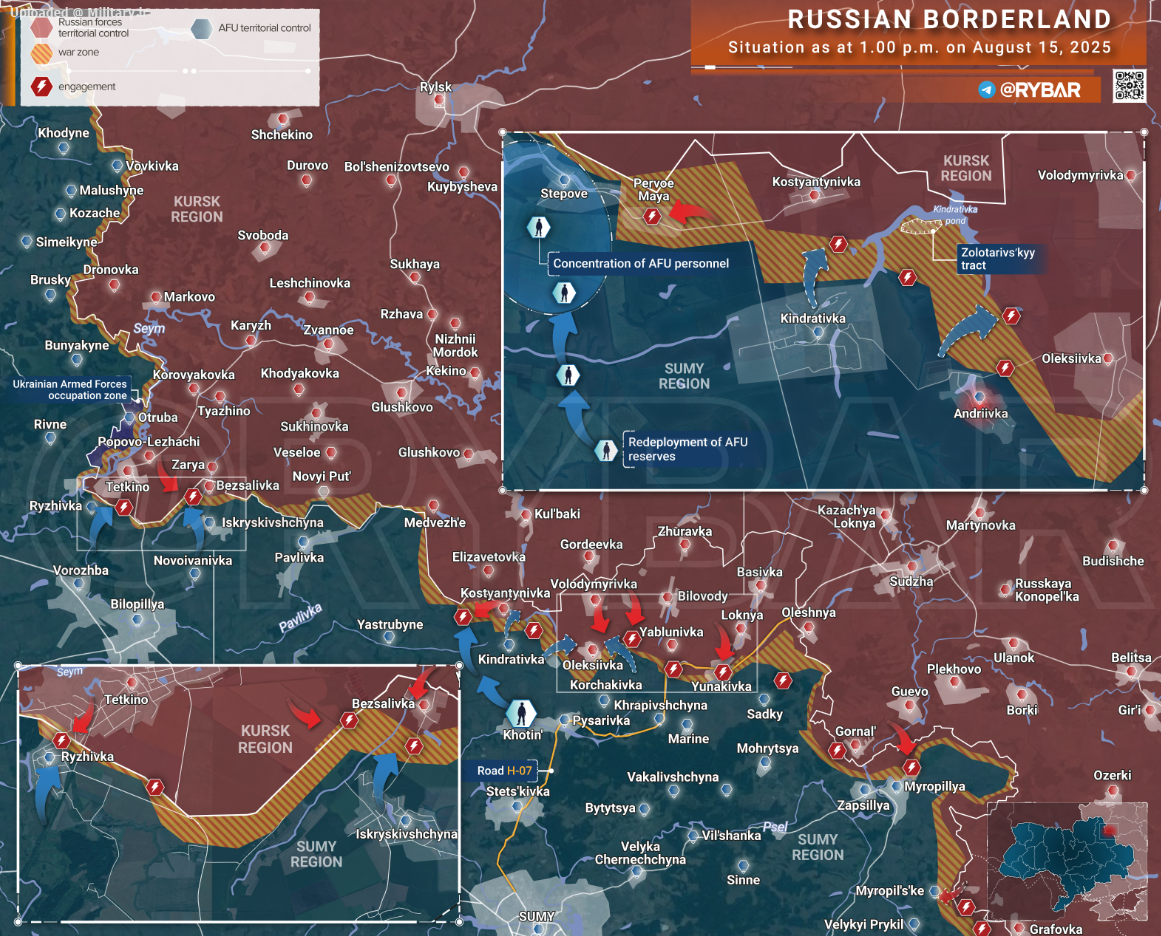1161x936 pixels.
Task: Click the soldier icon above Khotin'
Action: (521, 712)
